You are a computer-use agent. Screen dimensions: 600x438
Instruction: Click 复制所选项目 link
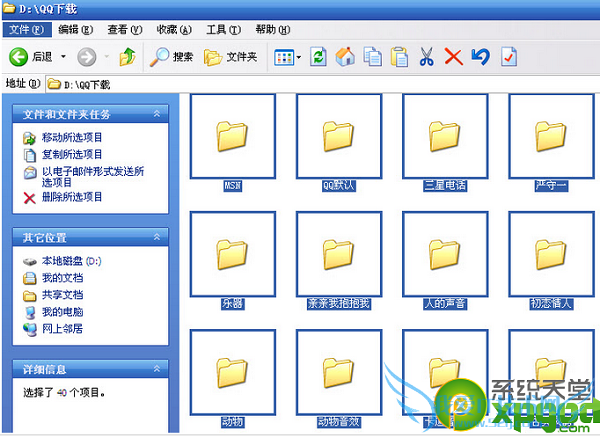click(72, 154)
